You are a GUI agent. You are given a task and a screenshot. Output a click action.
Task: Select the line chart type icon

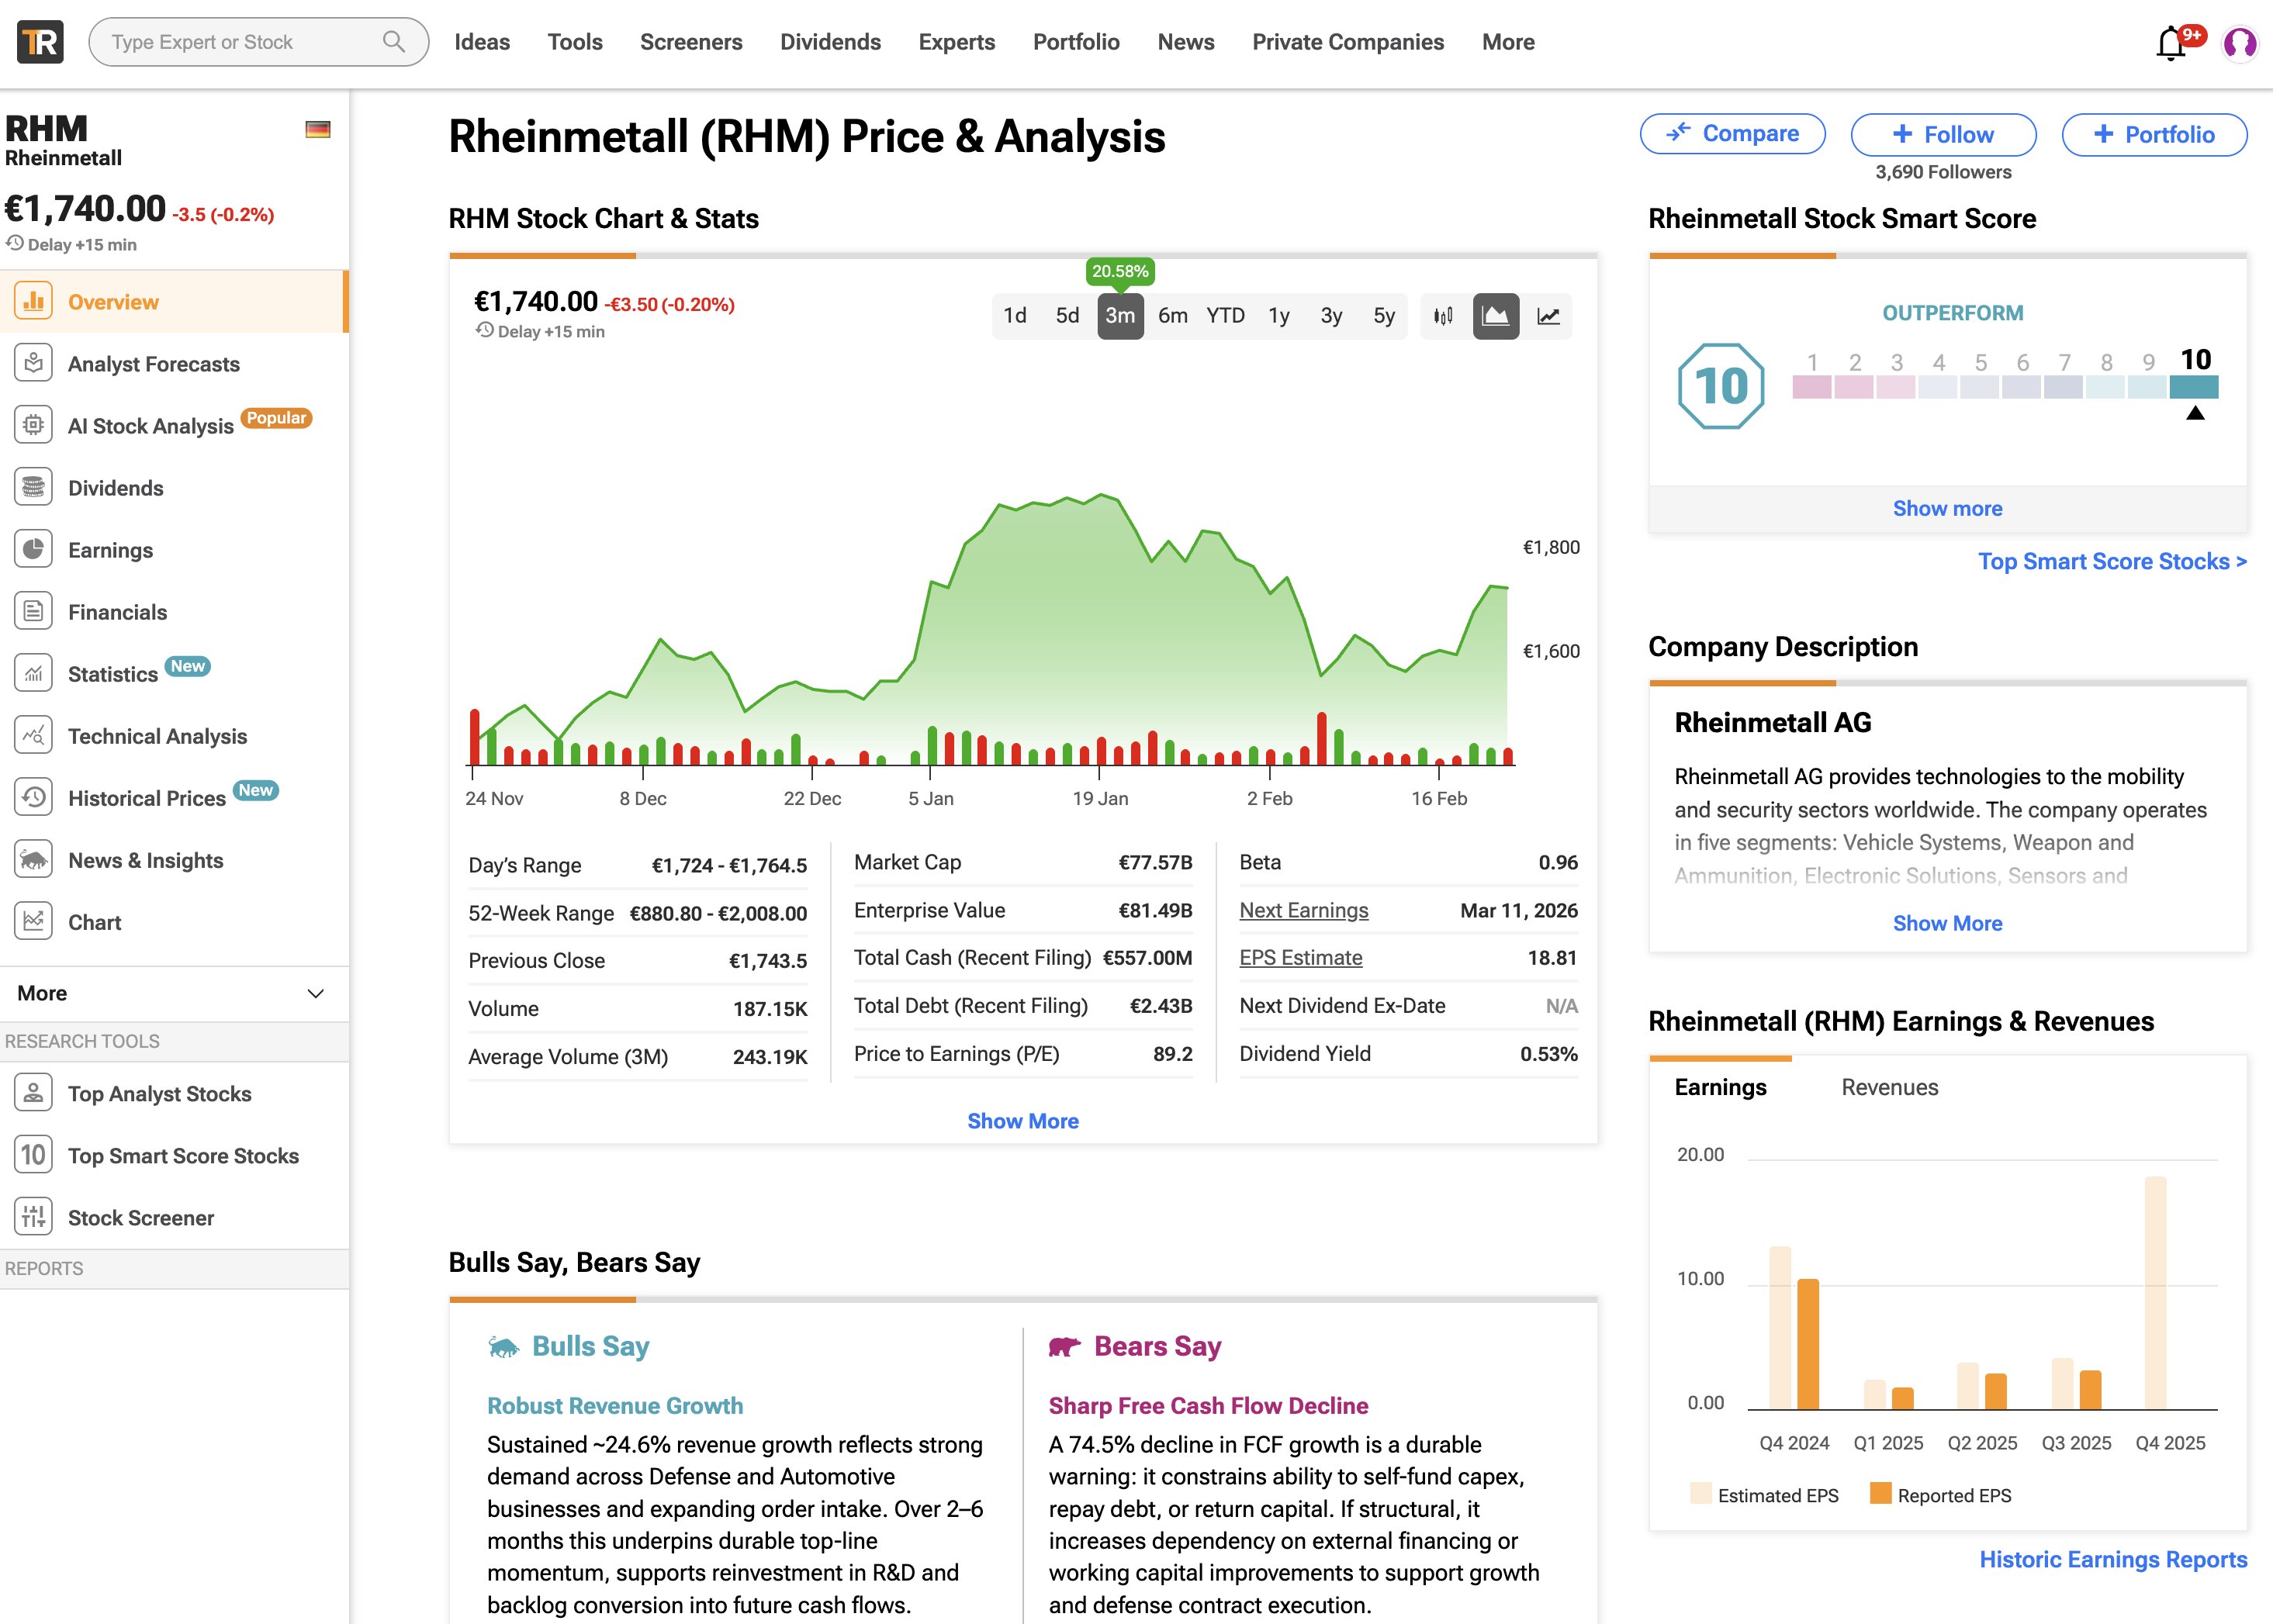point(1548,316)
